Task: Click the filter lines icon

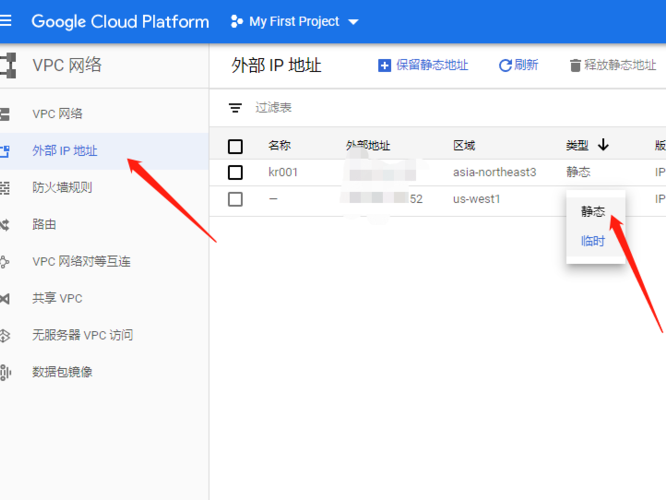Action: [235, 108]
